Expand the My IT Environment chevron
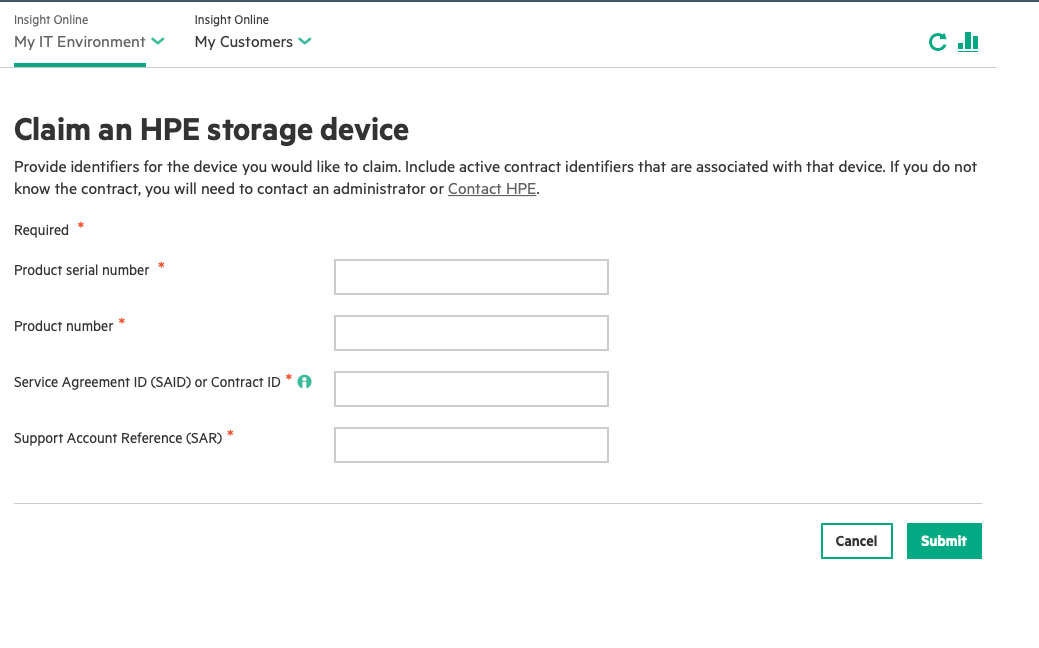Viewport: 1039px width, 648px height. coord(158,41)
